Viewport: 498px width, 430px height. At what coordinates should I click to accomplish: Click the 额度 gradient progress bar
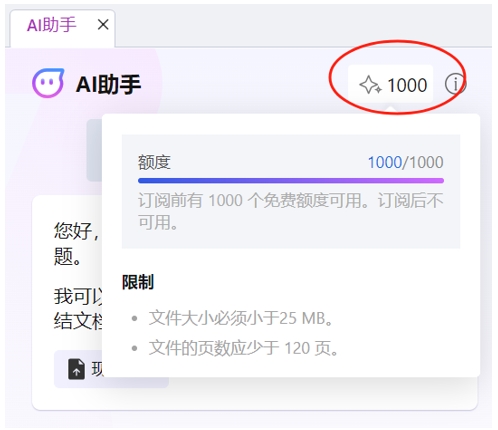[291, 181]
